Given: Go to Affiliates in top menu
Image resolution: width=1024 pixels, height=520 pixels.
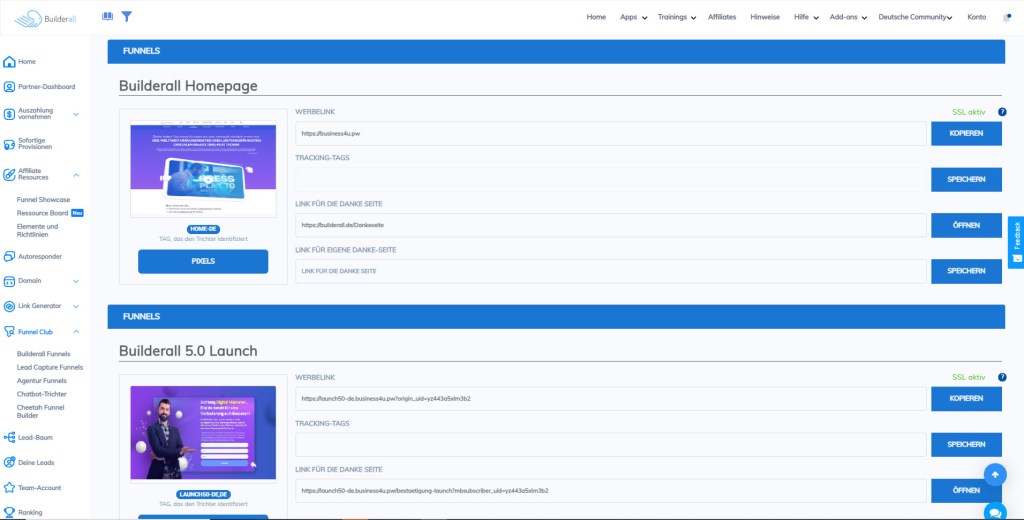Looking at the screenshot, I should click(x=721, y=17).
